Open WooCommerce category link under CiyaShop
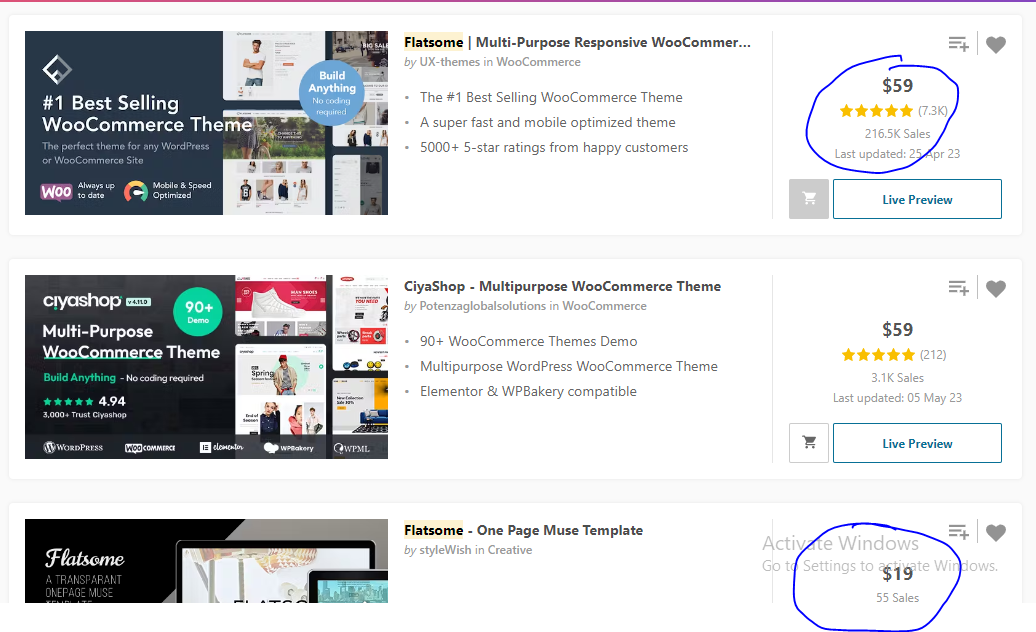This screenshot has height=632, width=1036. pyautogui.click(x=605, y=306)
